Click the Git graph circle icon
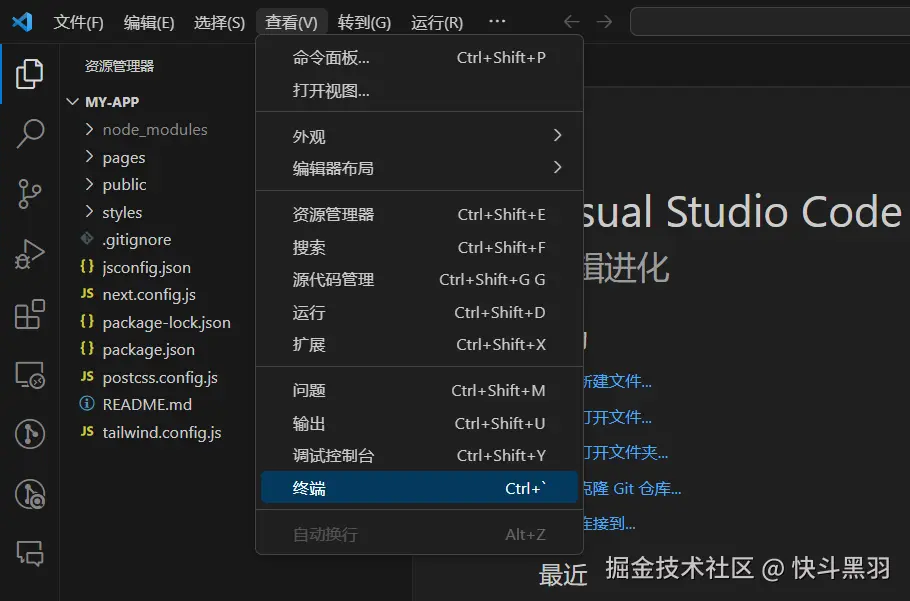The image size is (910, 601). point(30,434)
